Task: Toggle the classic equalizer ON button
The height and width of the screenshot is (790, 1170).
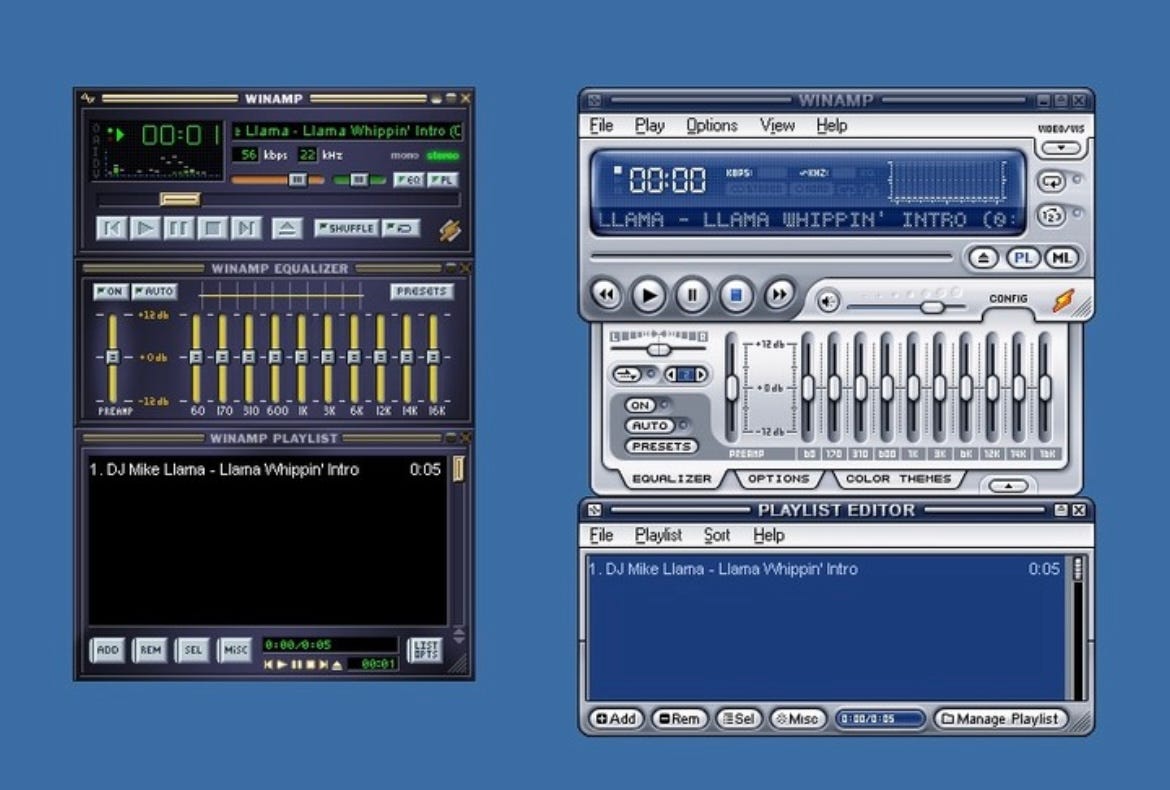Action: (110, 291)
